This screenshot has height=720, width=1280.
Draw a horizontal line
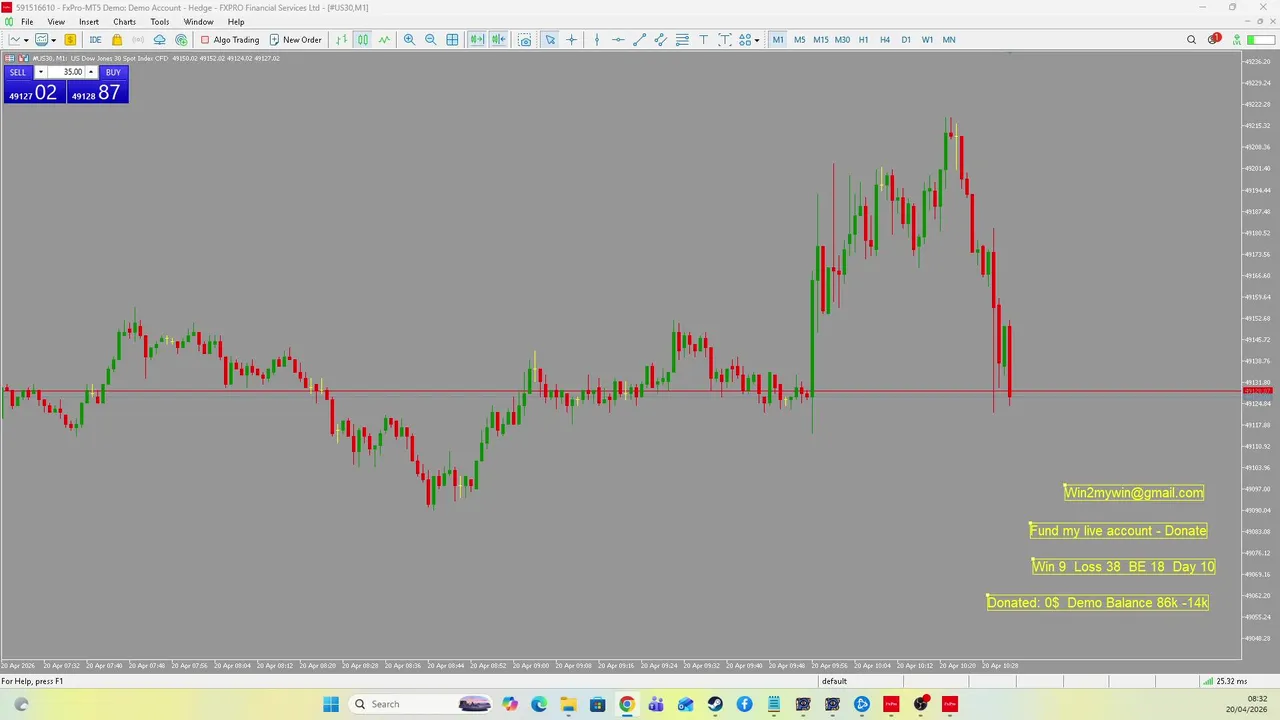pyautogui.click(x=618, y=40)
